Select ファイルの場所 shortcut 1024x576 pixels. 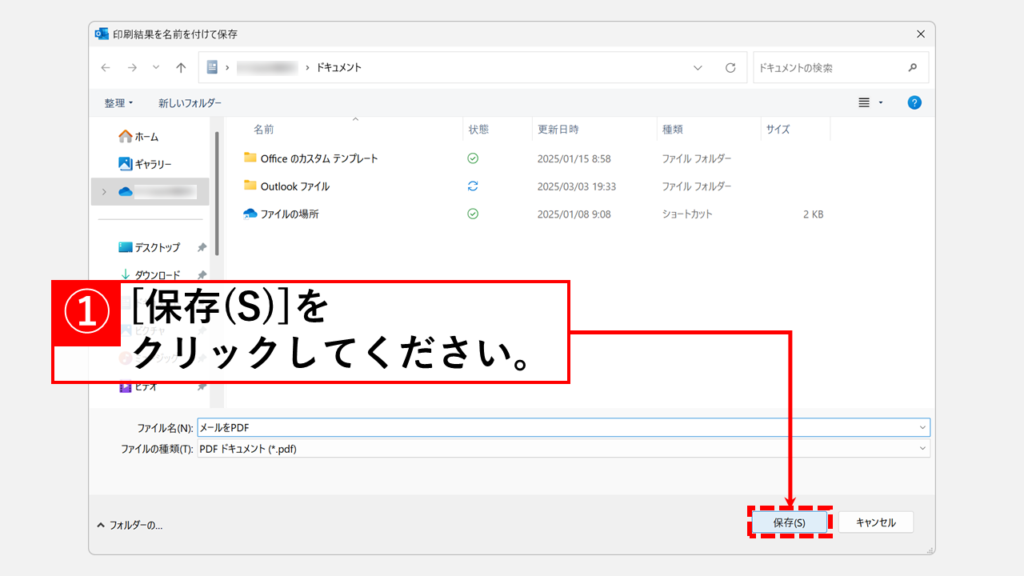289,214
